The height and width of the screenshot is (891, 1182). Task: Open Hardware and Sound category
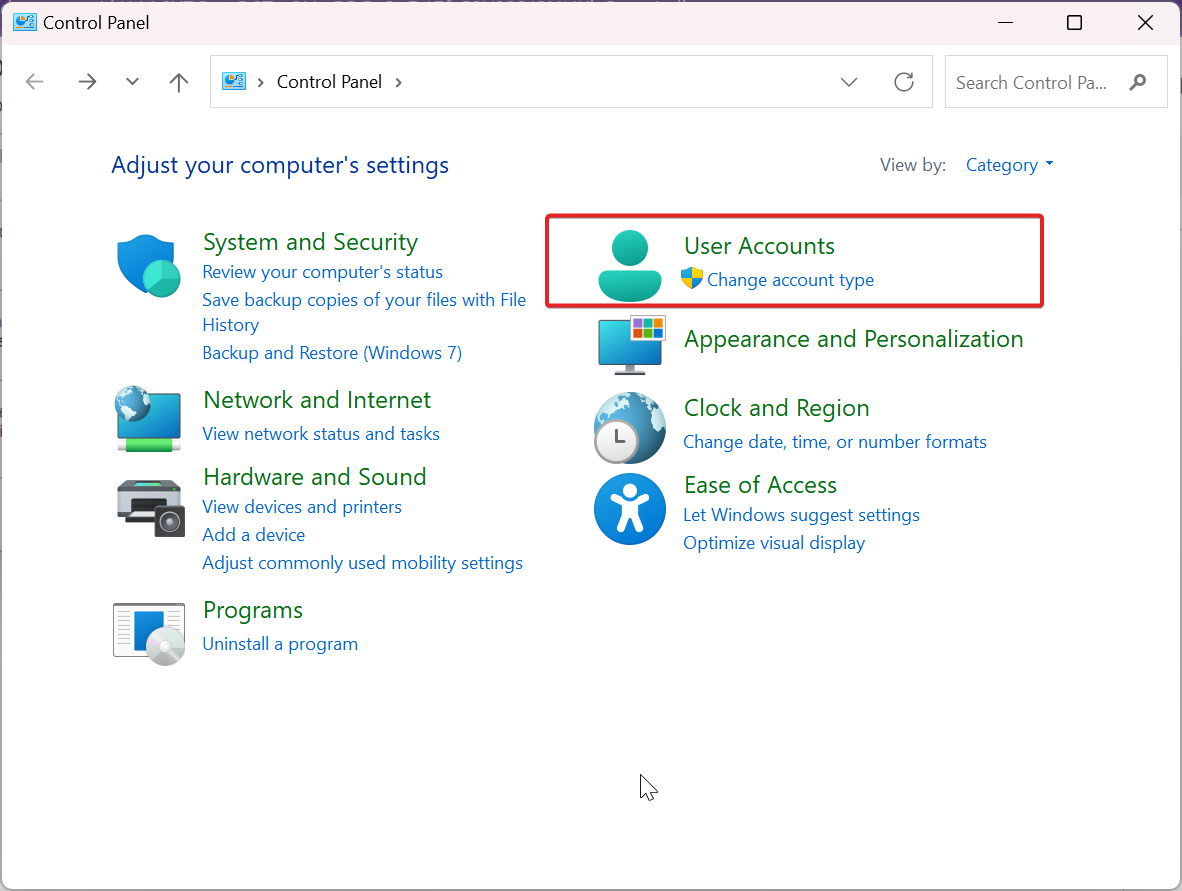click(x=314, y=476)
